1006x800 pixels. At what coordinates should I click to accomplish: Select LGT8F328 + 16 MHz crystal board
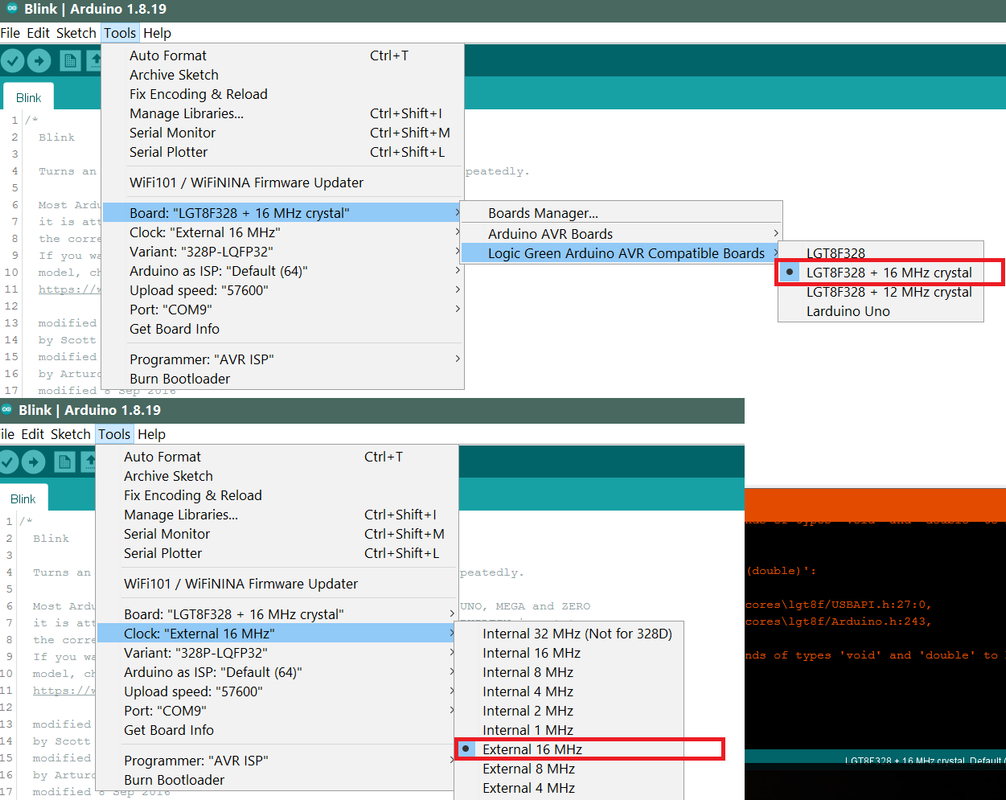(880, 273)
